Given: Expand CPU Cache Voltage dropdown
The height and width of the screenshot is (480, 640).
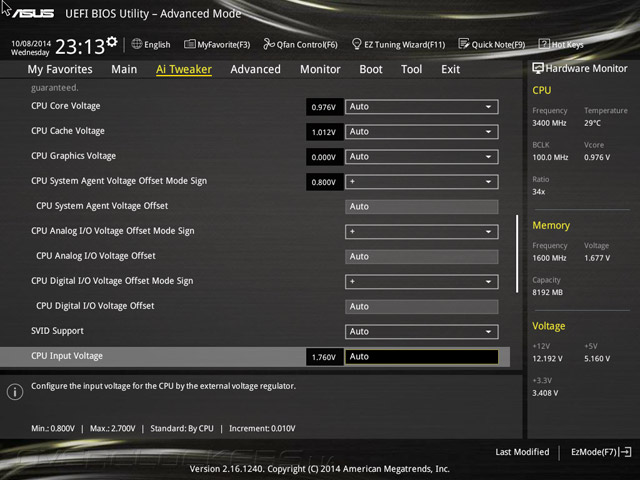Looking at the screenshot, I should click(422, 132).
